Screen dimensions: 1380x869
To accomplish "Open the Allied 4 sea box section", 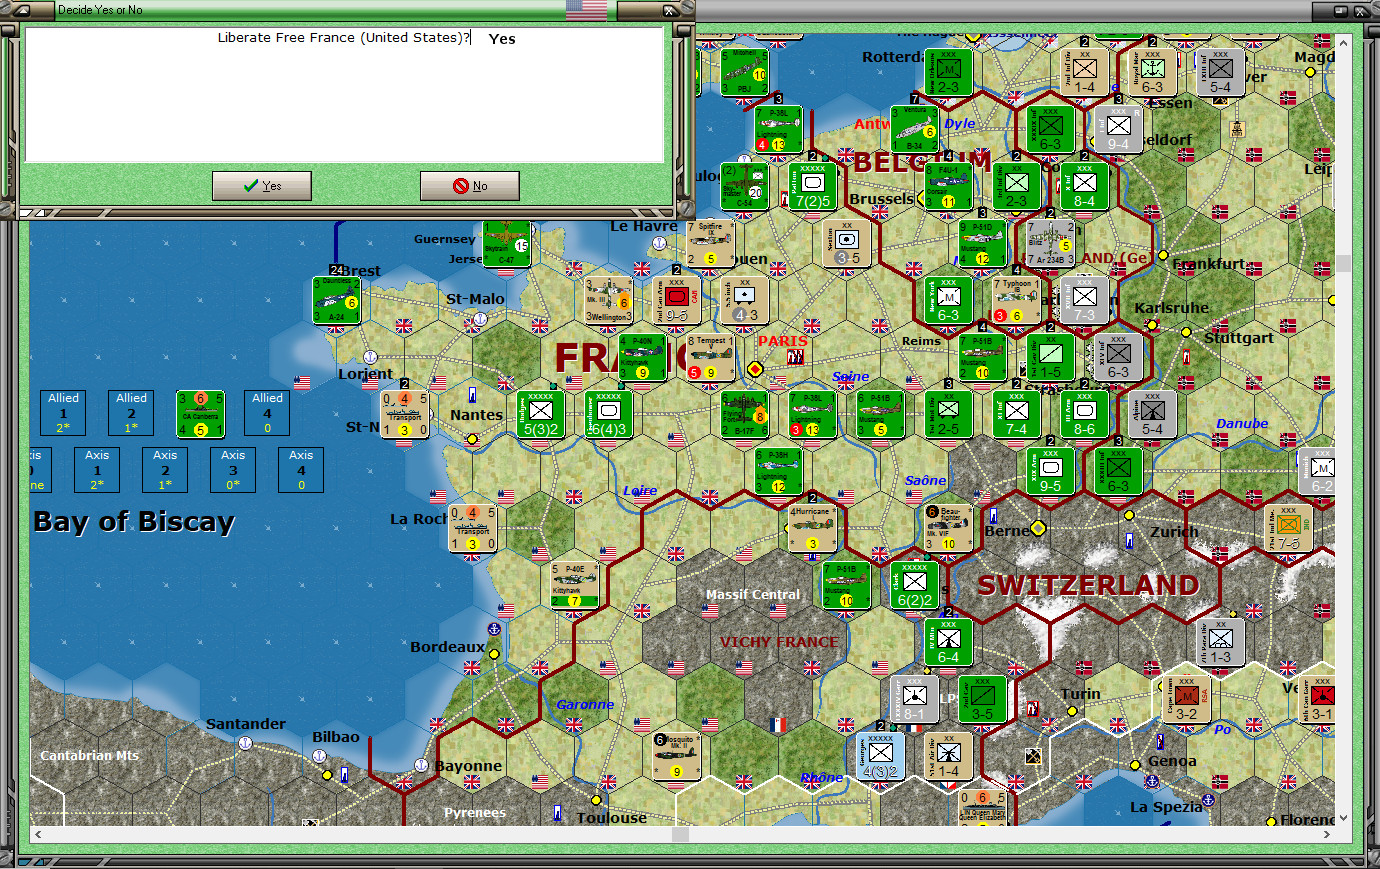I will coord(267,413).
